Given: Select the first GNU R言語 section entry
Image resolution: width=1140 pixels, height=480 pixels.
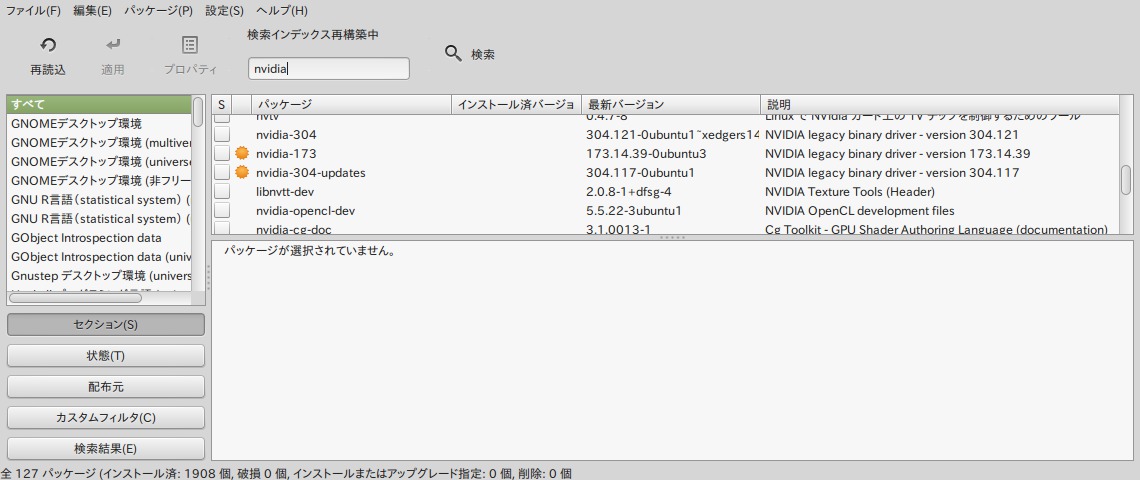Looking at the screenshot, I should click(x=99, y=199).
